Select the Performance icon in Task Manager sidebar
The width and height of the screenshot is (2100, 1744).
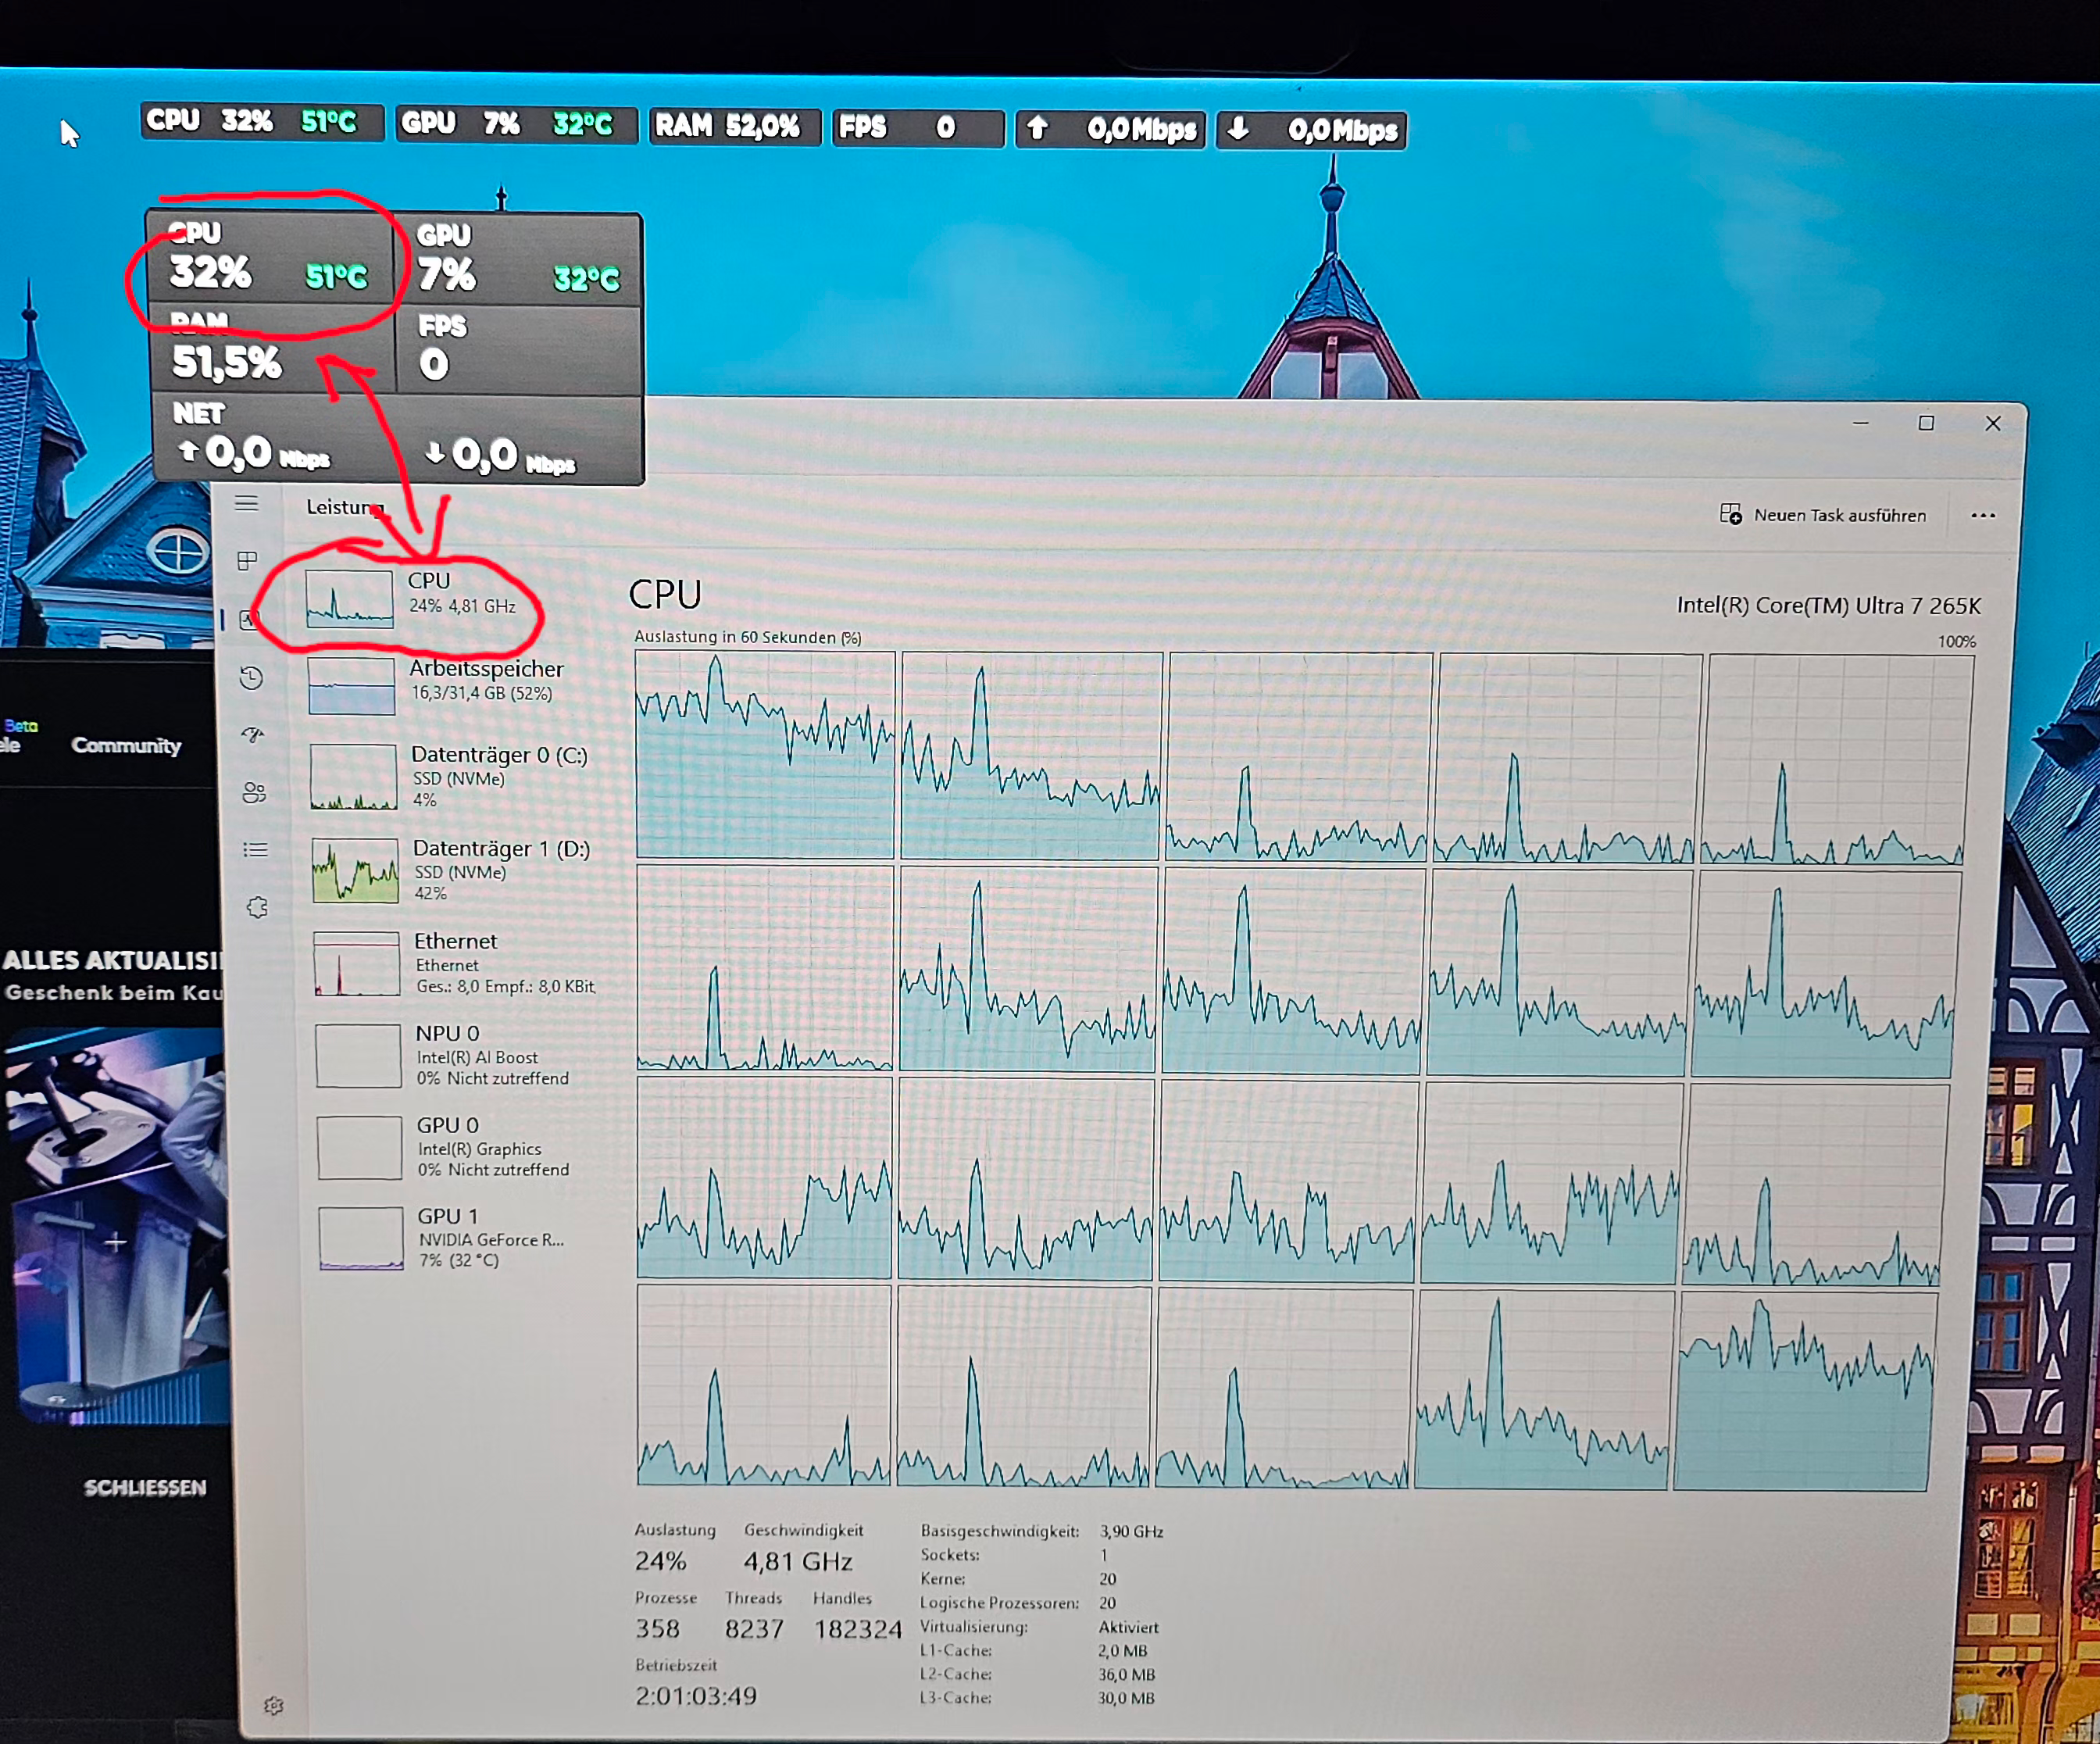248,620
